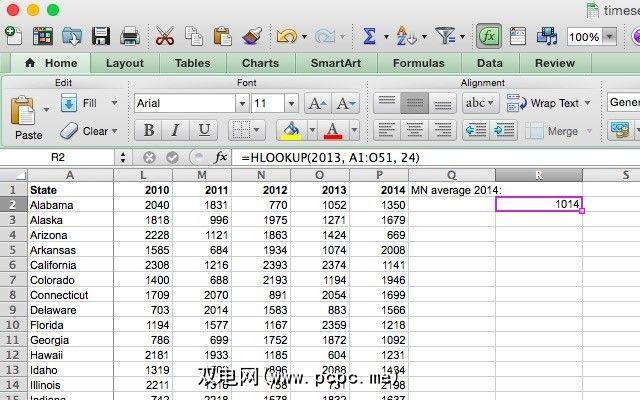
Task: Switch to the Data tab
Action: click(x=490, y=63)
